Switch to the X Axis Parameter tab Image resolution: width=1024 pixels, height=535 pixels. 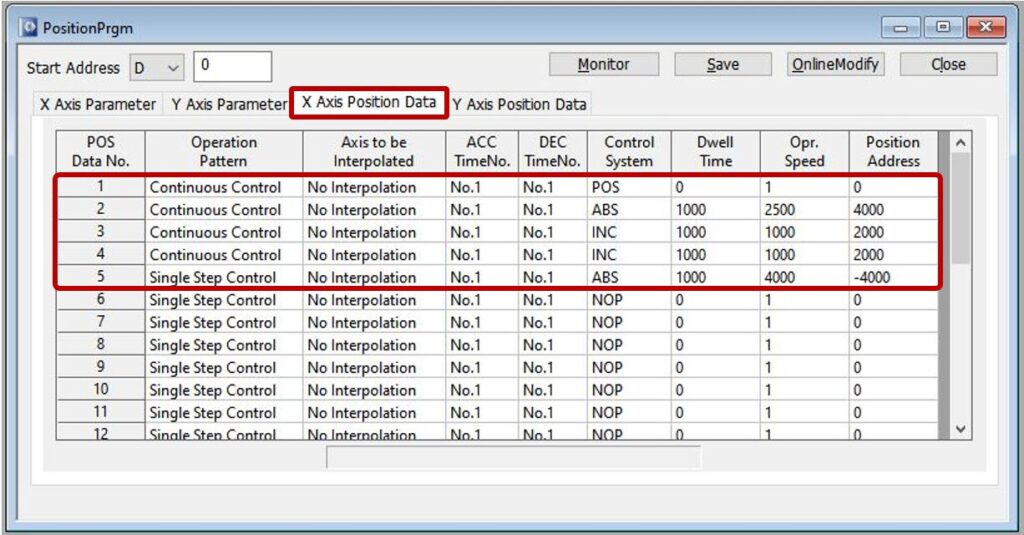(97, 104)
